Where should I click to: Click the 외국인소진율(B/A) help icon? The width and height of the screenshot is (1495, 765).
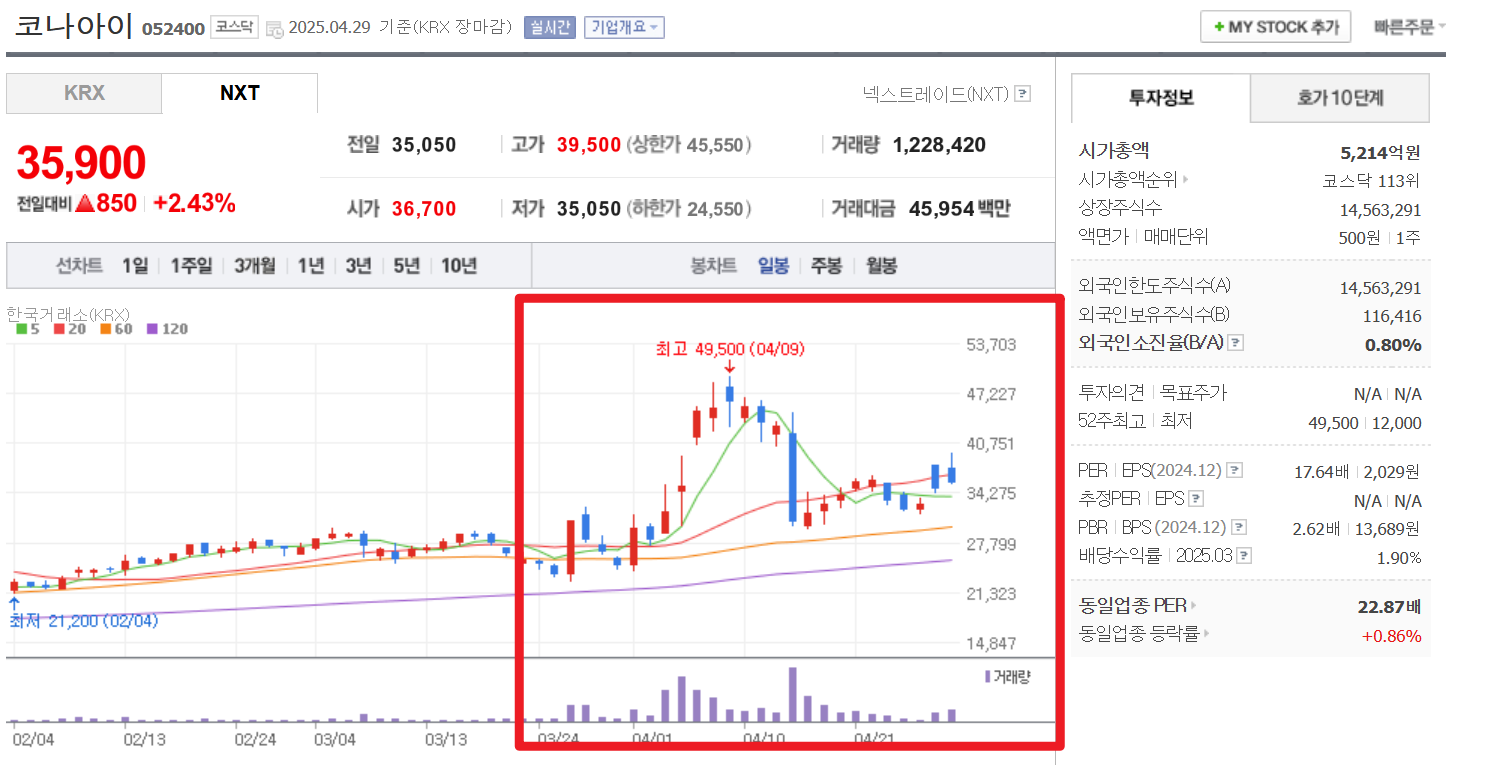click(1236, 342)
